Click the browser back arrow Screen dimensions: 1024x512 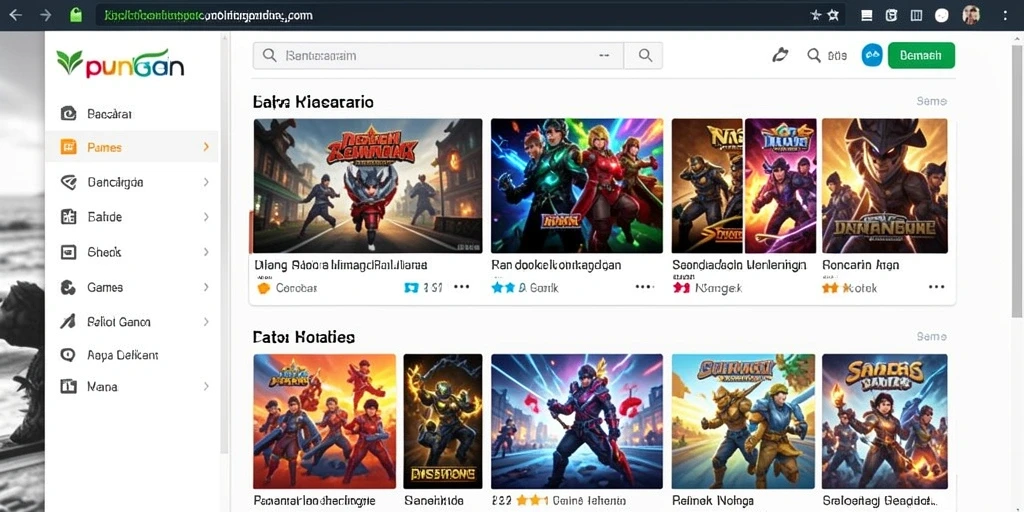pyautogui.click(x=15, y=15)
